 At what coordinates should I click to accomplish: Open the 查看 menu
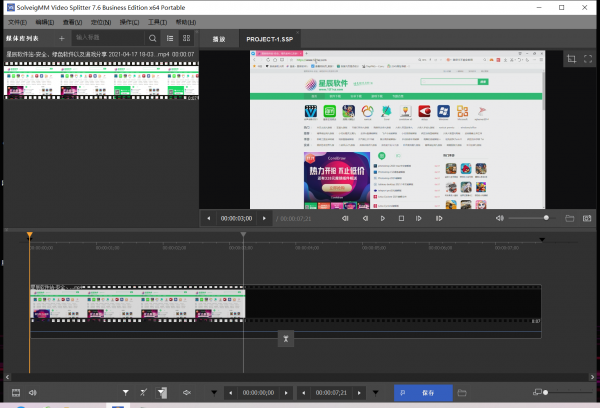click(72, 22)
